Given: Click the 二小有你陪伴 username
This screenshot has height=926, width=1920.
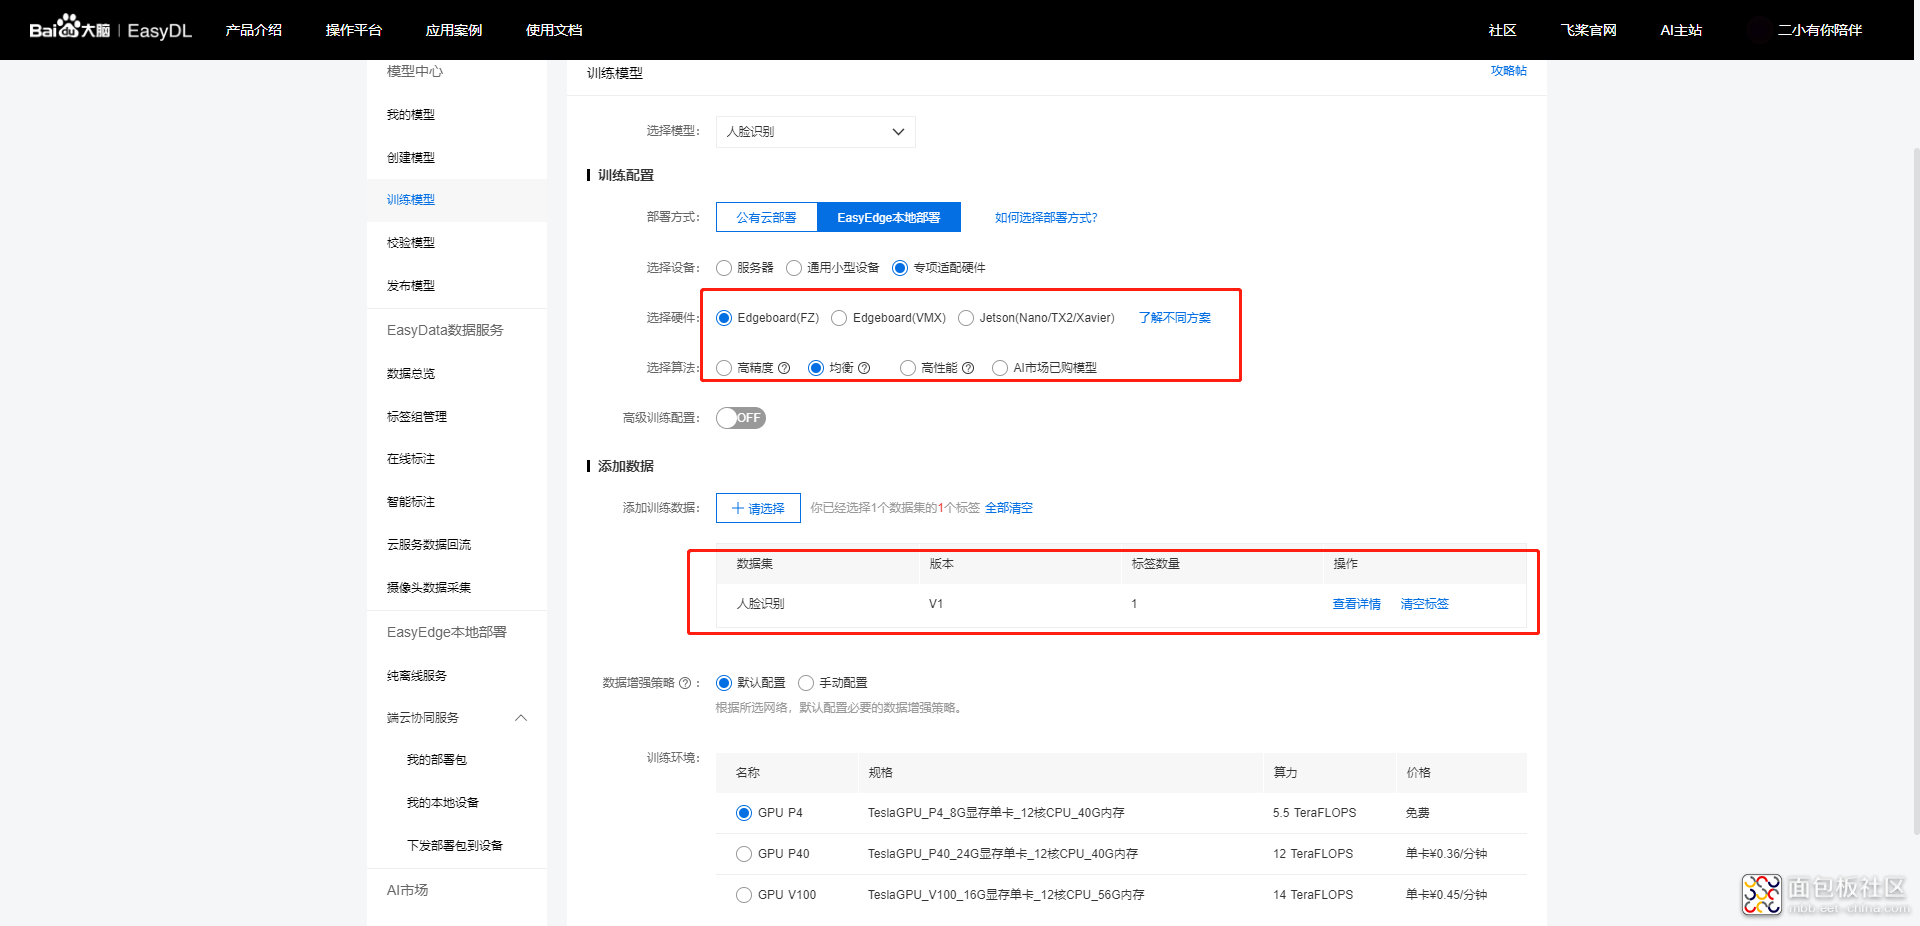Looking at the screenshot, I should [x=1820, y=30].
